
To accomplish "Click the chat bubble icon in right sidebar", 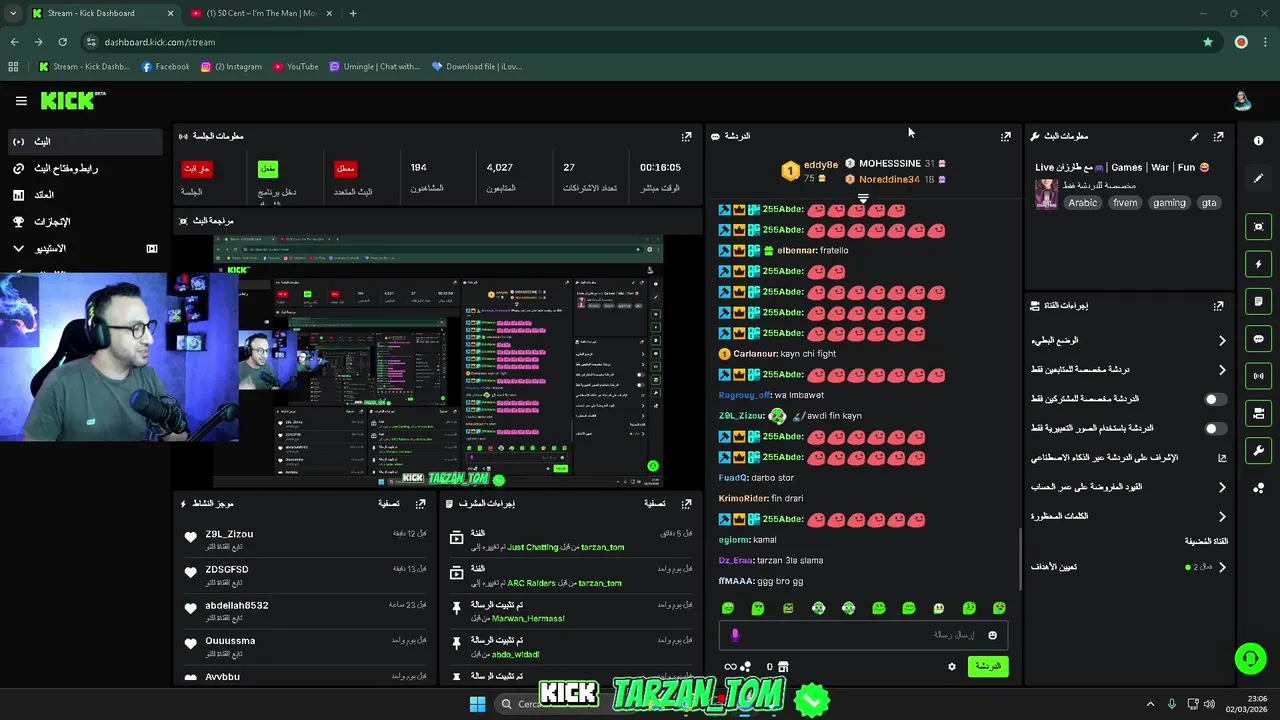I will (x=1259, y=339).
